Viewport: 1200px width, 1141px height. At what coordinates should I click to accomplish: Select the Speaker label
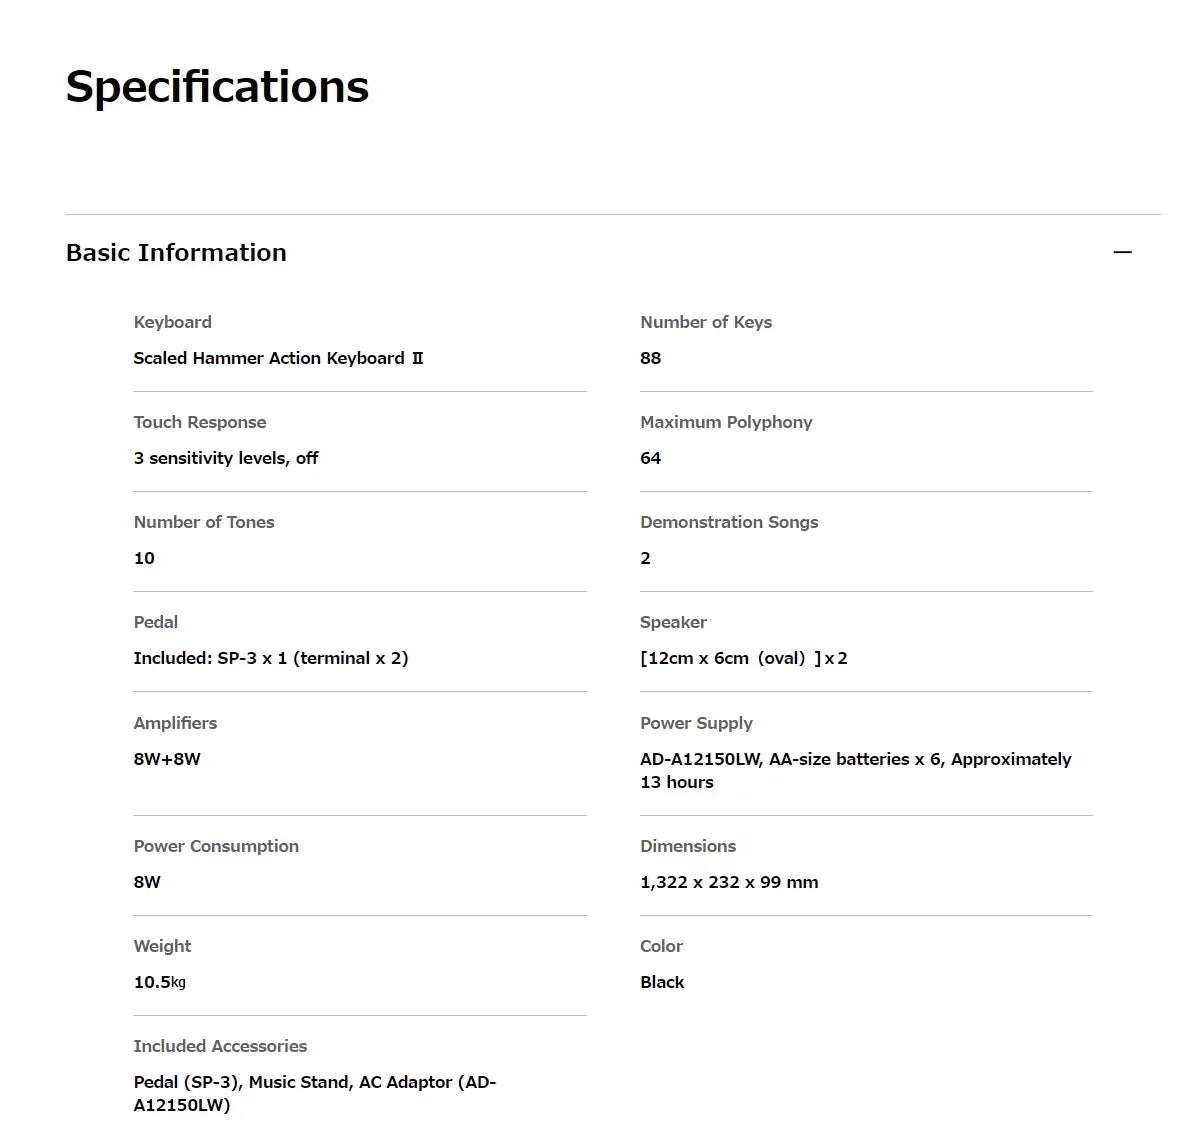(x=673, y=622)
